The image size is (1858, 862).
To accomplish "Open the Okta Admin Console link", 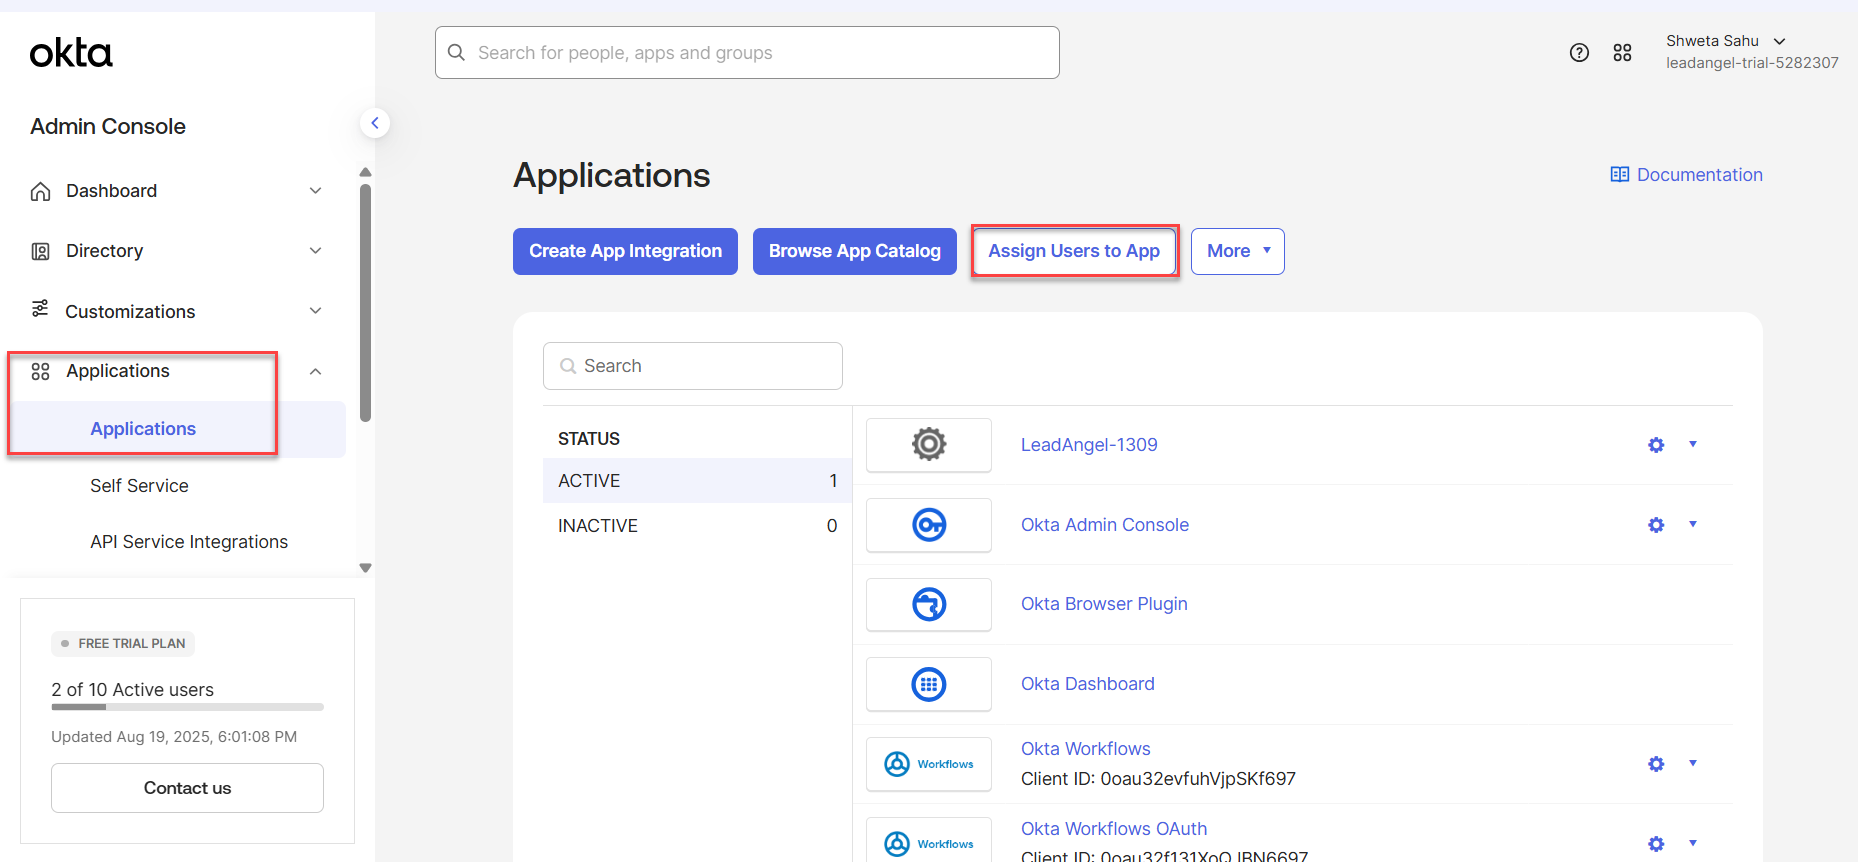I will [1105, 525].
